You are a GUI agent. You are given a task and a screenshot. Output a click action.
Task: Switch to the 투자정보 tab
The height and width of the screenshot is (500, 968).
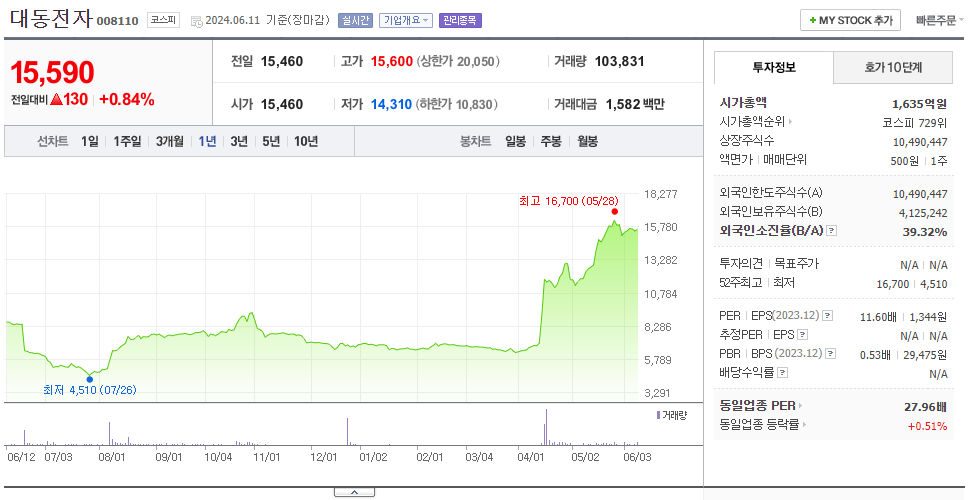pyautogui.click(x=774, y=67)
